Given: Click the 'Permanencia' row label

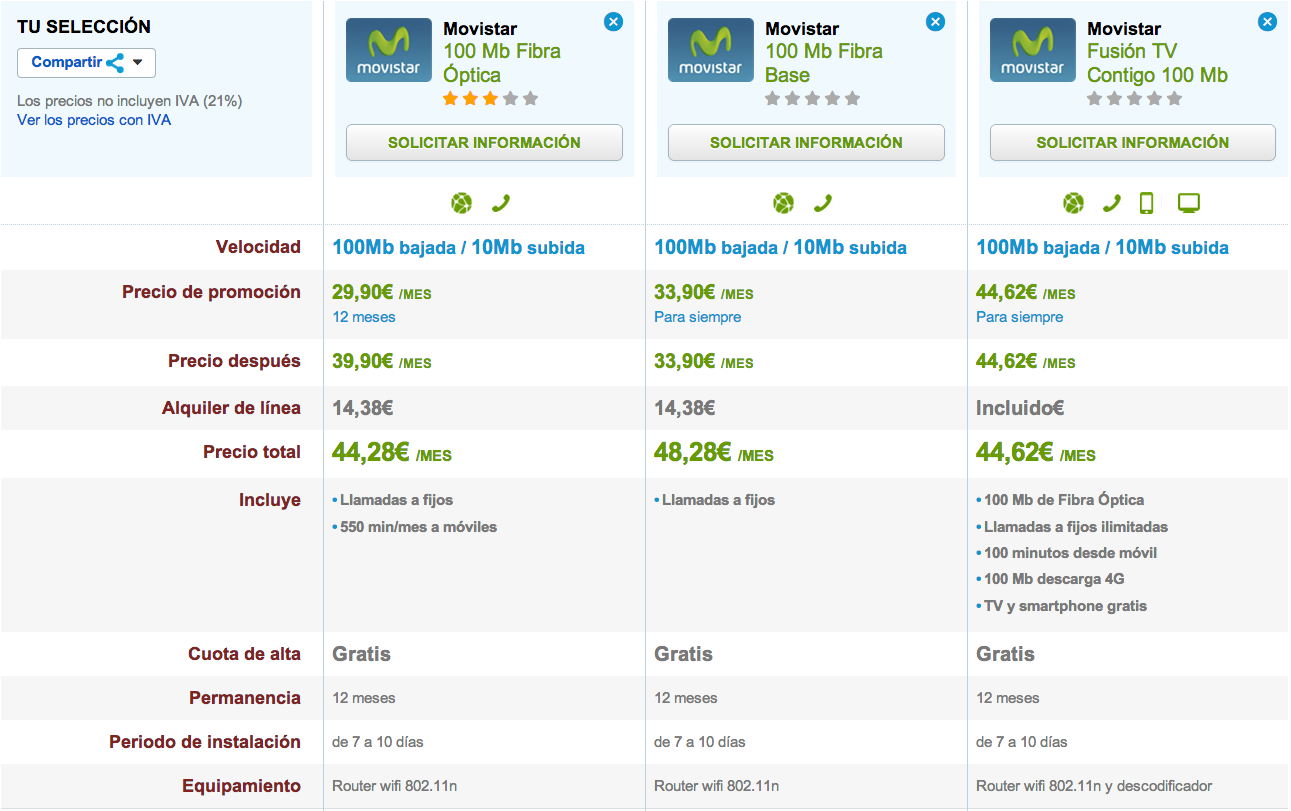Looking at the screenshot, I should (x=245, y=698).
